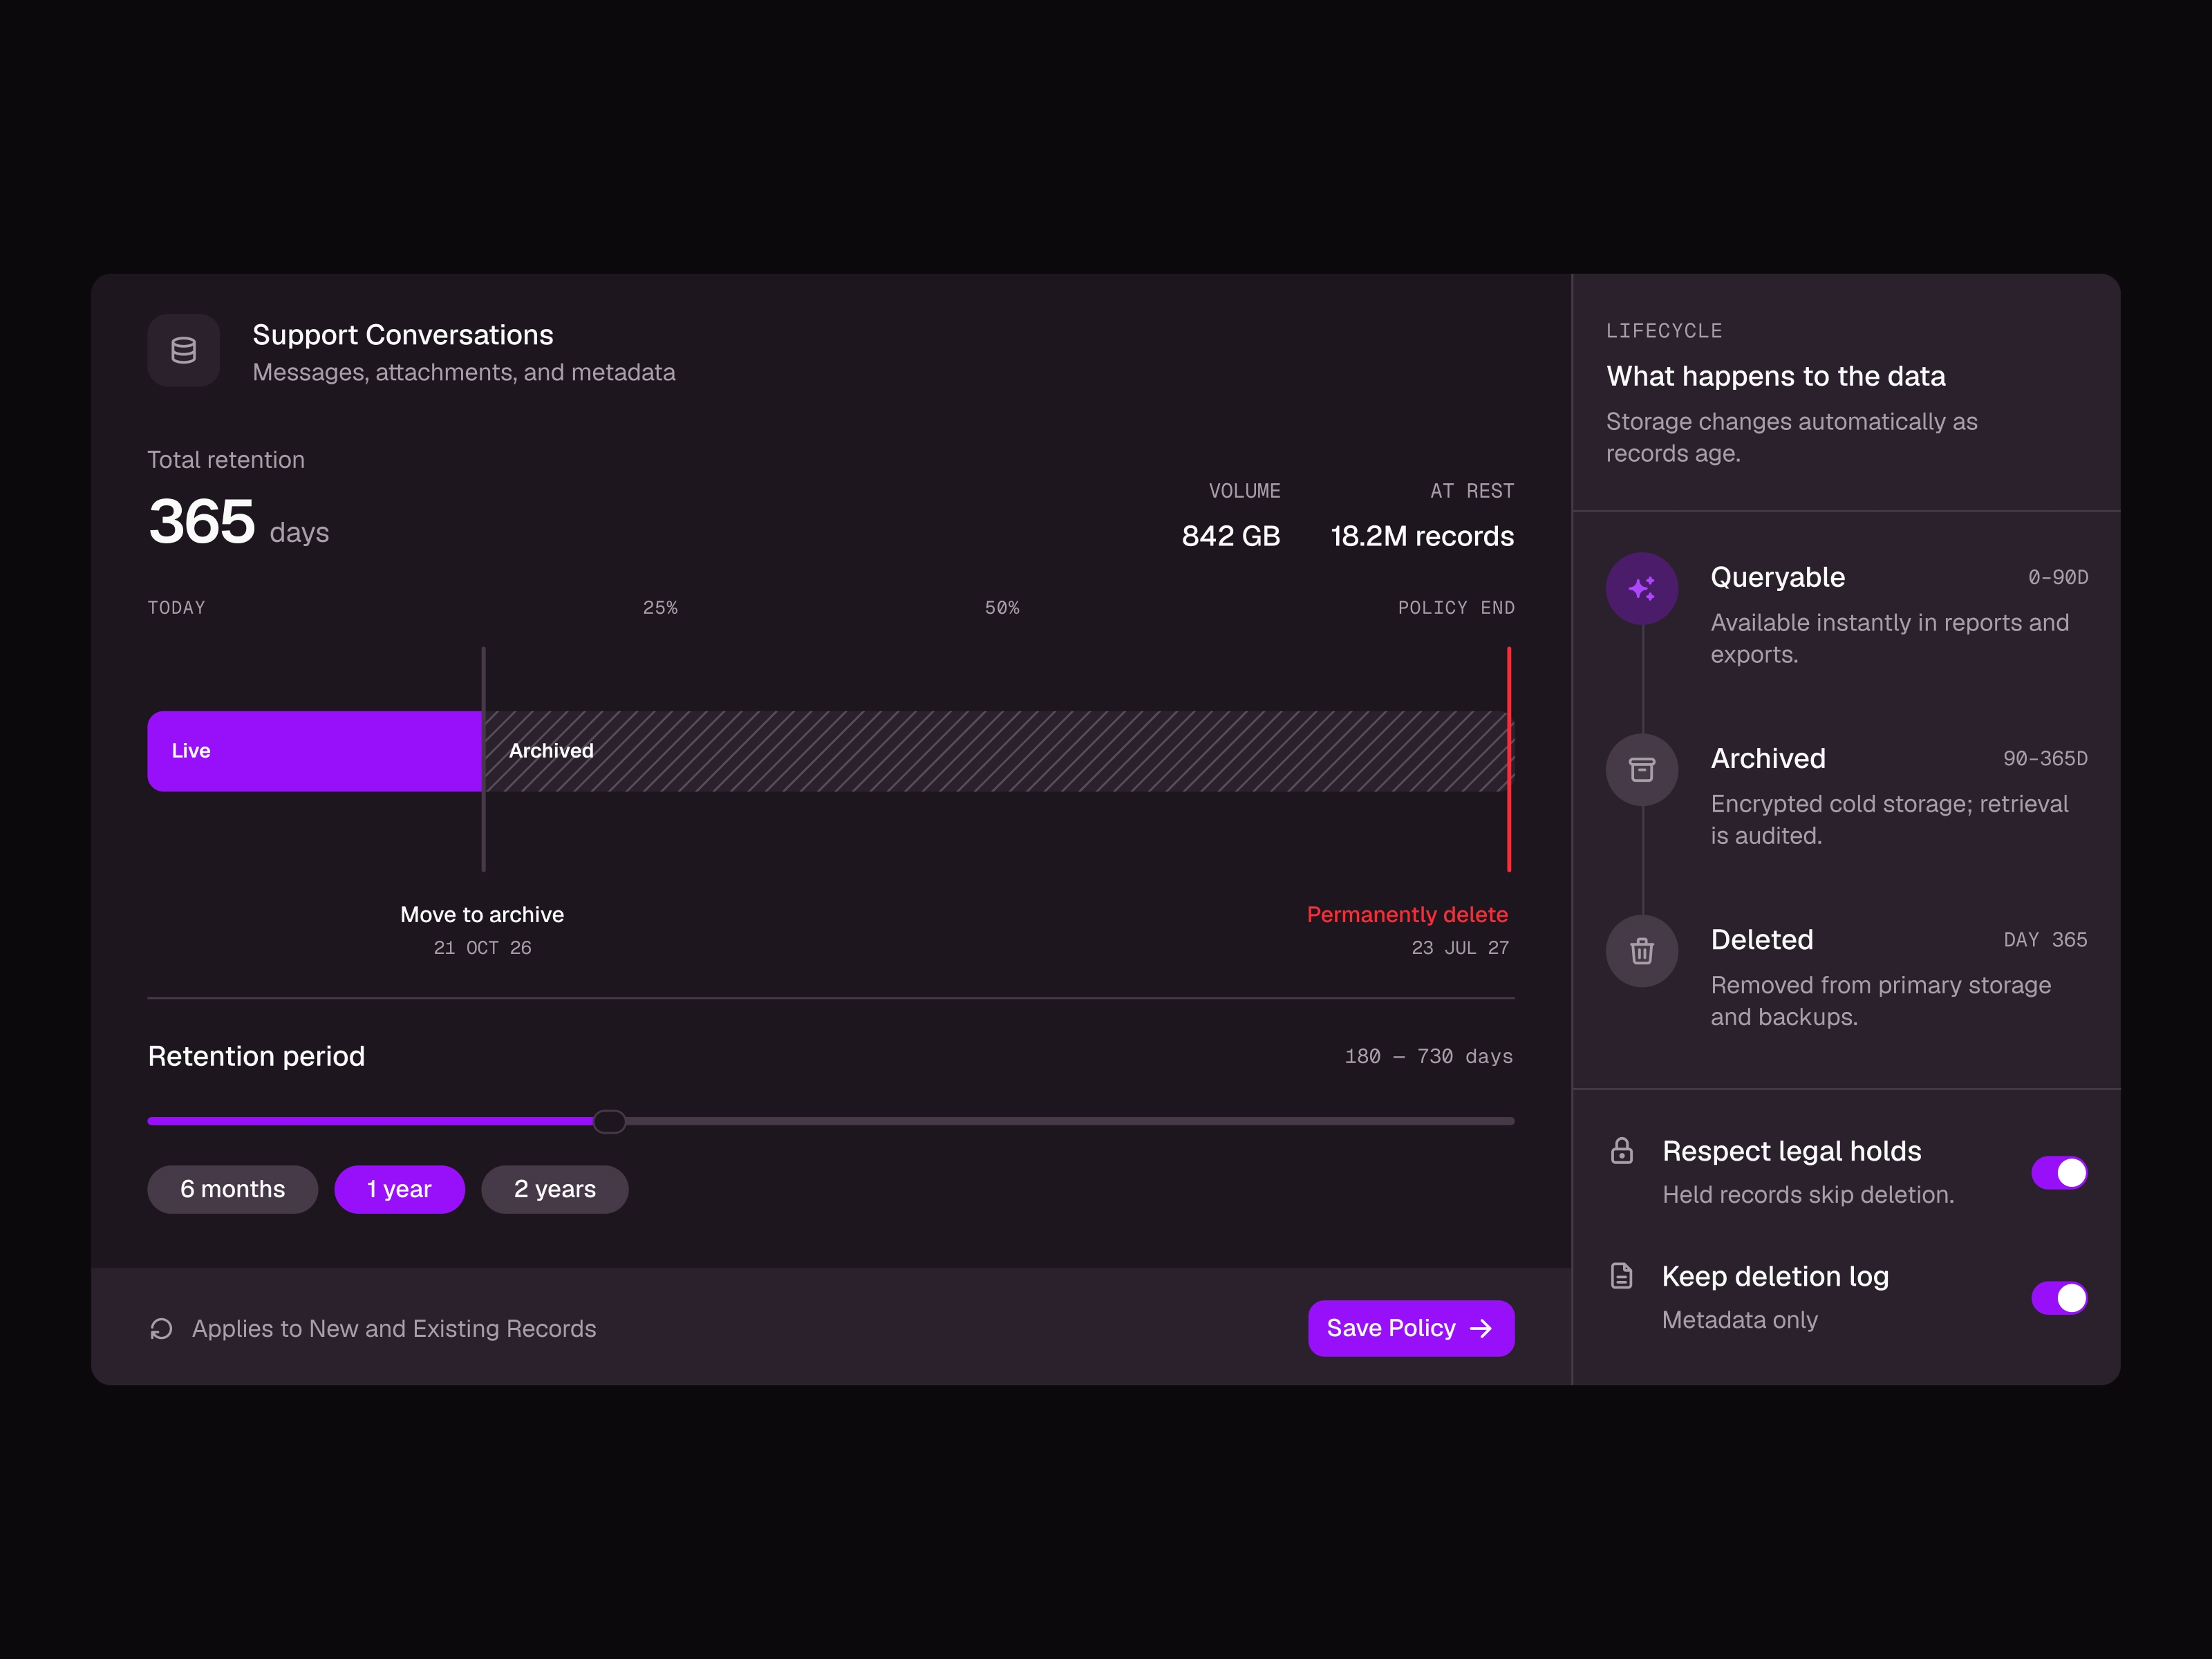Image resolution: width=2212 pixels, height=1659 pixels.
Task: Click the Available instantly in reports description
Action: click(x=1890, y=638)
